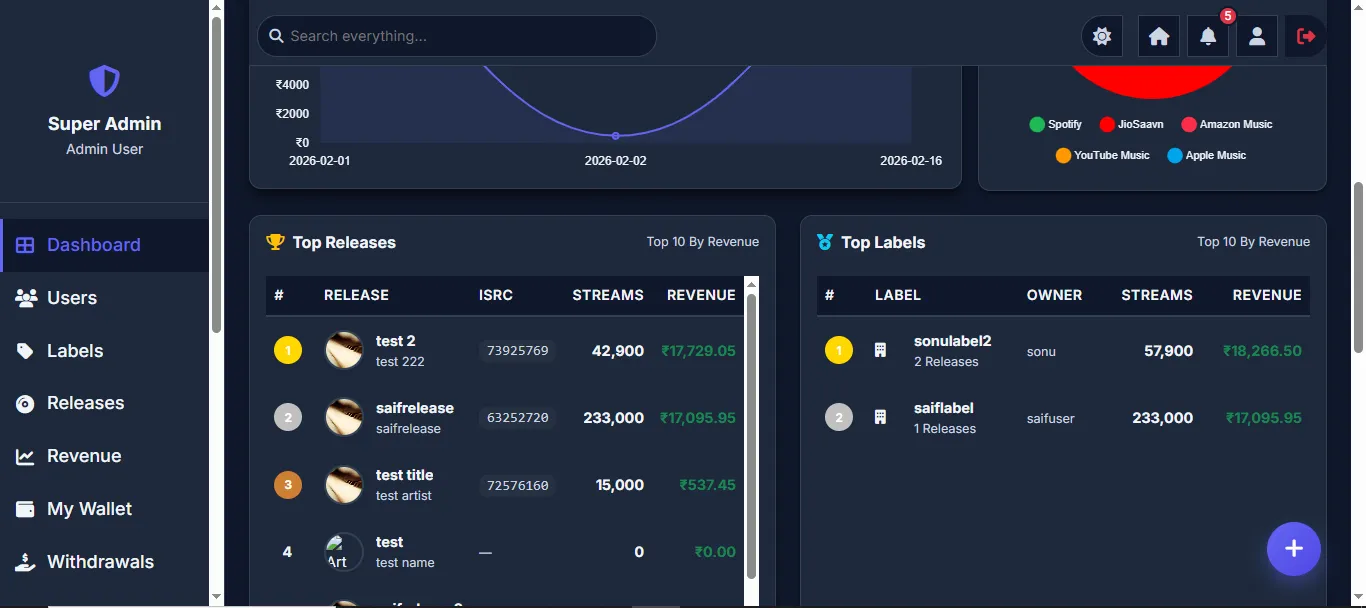Image resolution: width=1366 pixels, height=608 pixels.
Task: Click the My Wallet icon in the sidebar
Action: (x=25, y=509)
